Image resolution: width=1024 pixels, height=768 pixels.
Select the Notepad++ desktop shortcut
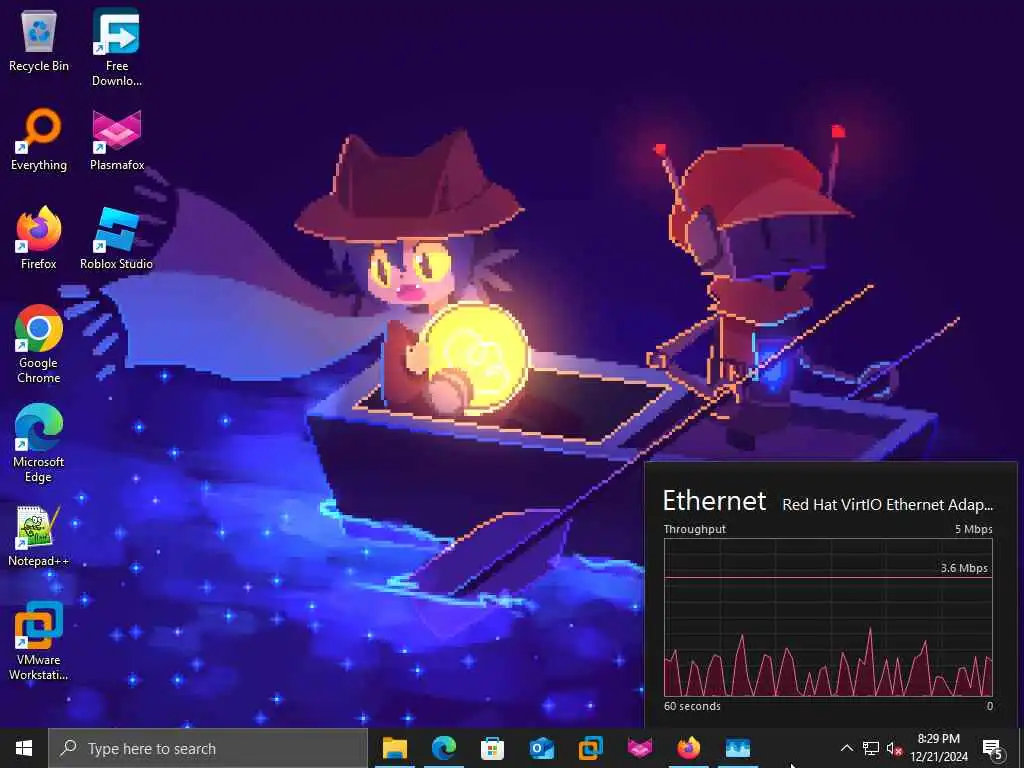(39, 536)
